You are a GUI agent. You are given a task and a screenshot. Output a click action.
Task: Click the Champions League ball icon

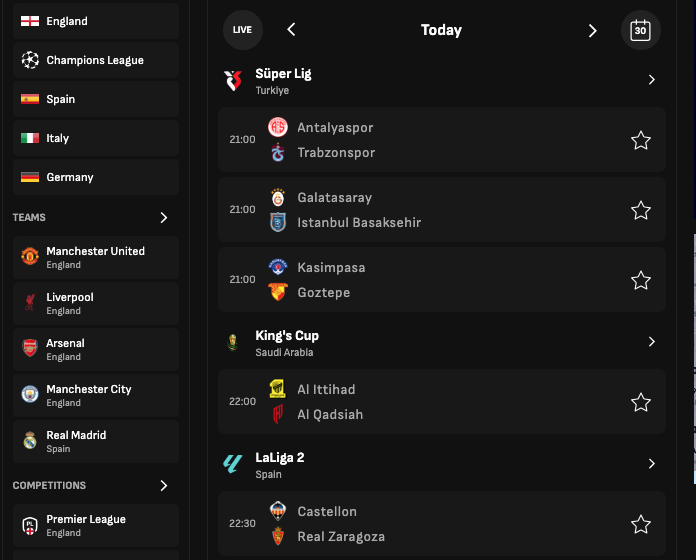tap(30, 60)
